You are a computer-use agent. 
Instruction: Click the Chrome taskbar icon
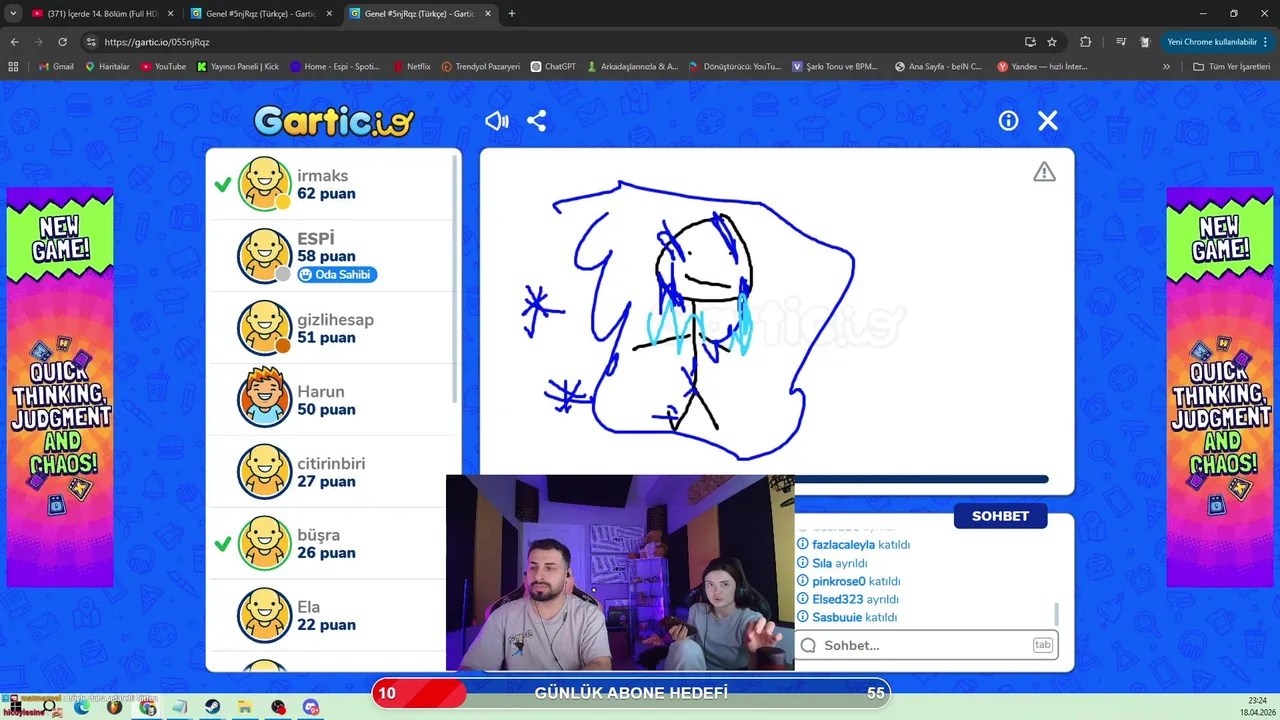[x=148, y=707]
